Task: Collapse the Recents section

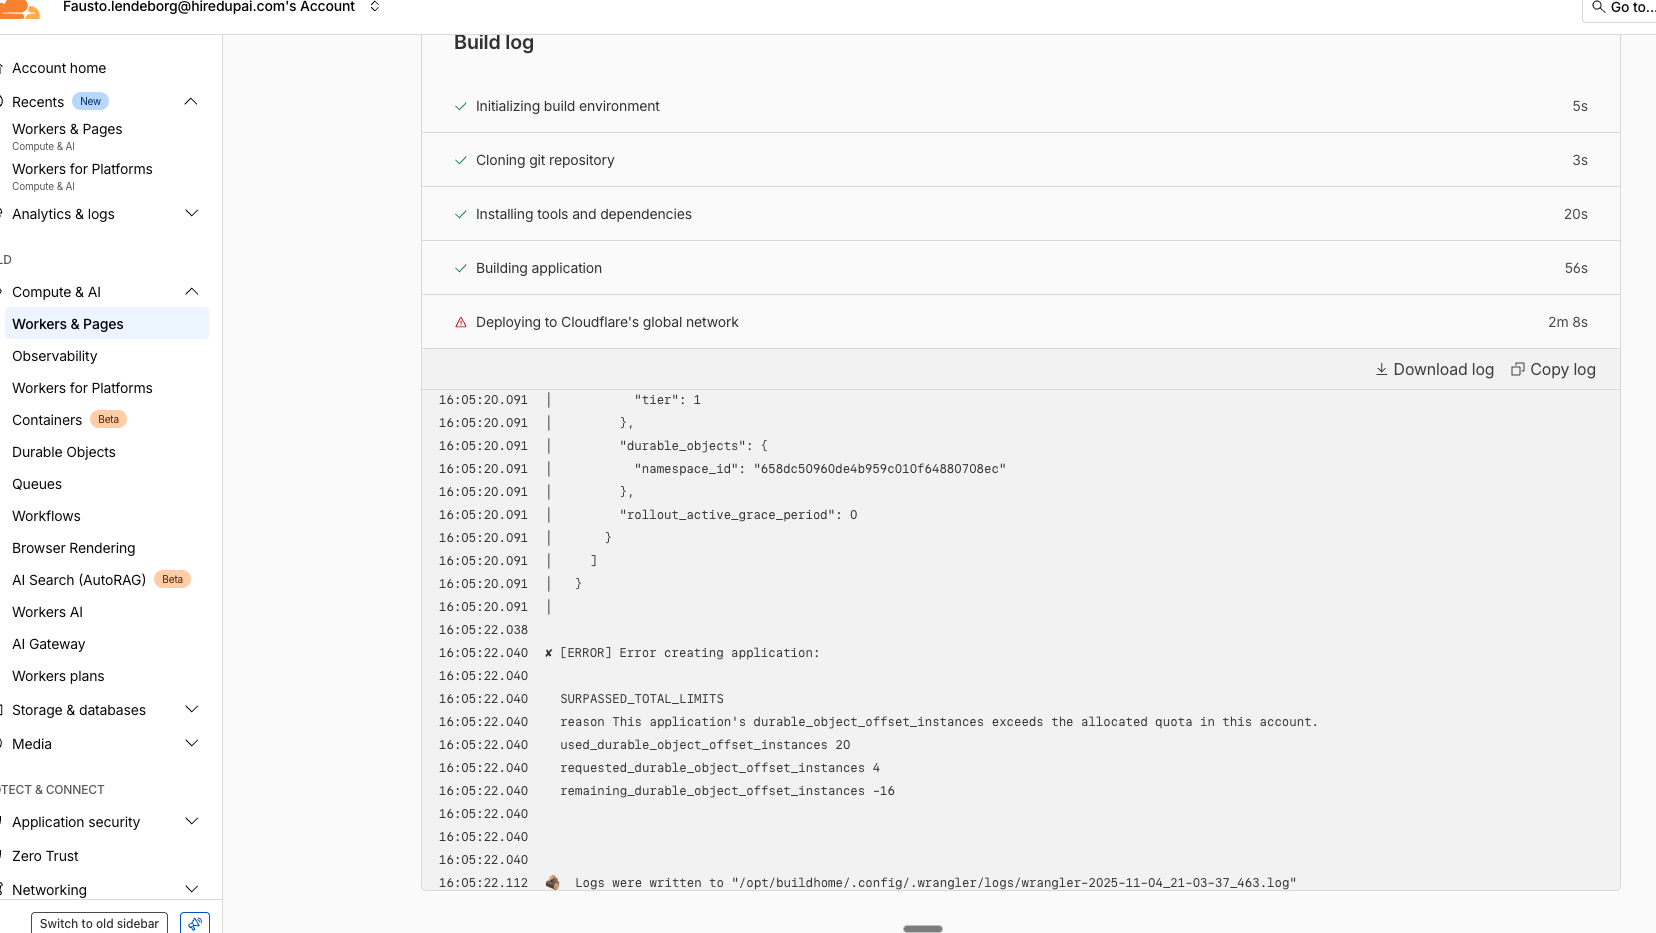Action: click(x=191, y=102)
